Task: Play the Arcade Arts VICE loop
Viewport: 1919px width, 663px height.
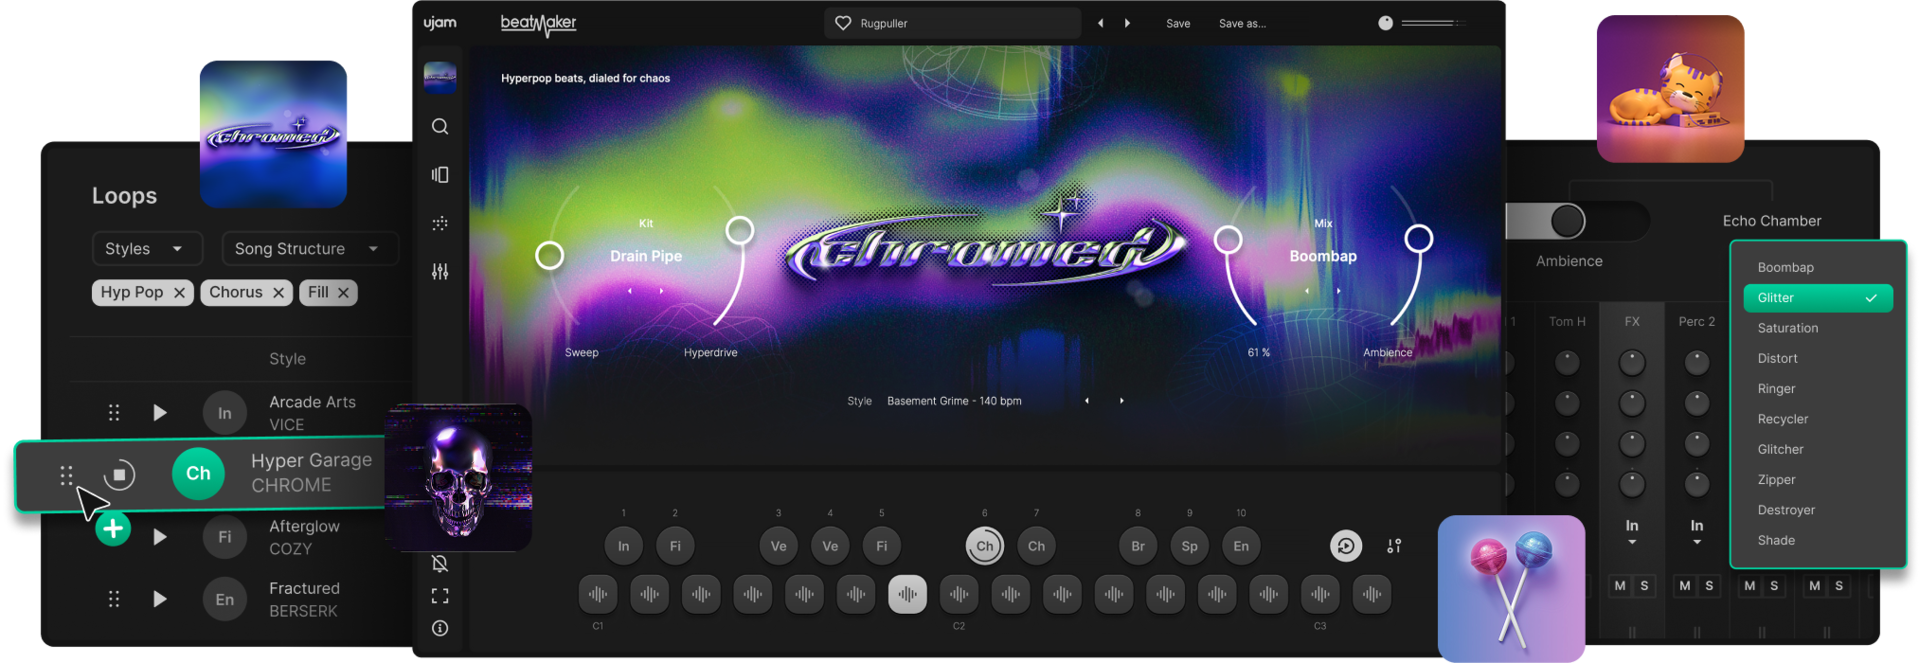Action: [160, 413]
